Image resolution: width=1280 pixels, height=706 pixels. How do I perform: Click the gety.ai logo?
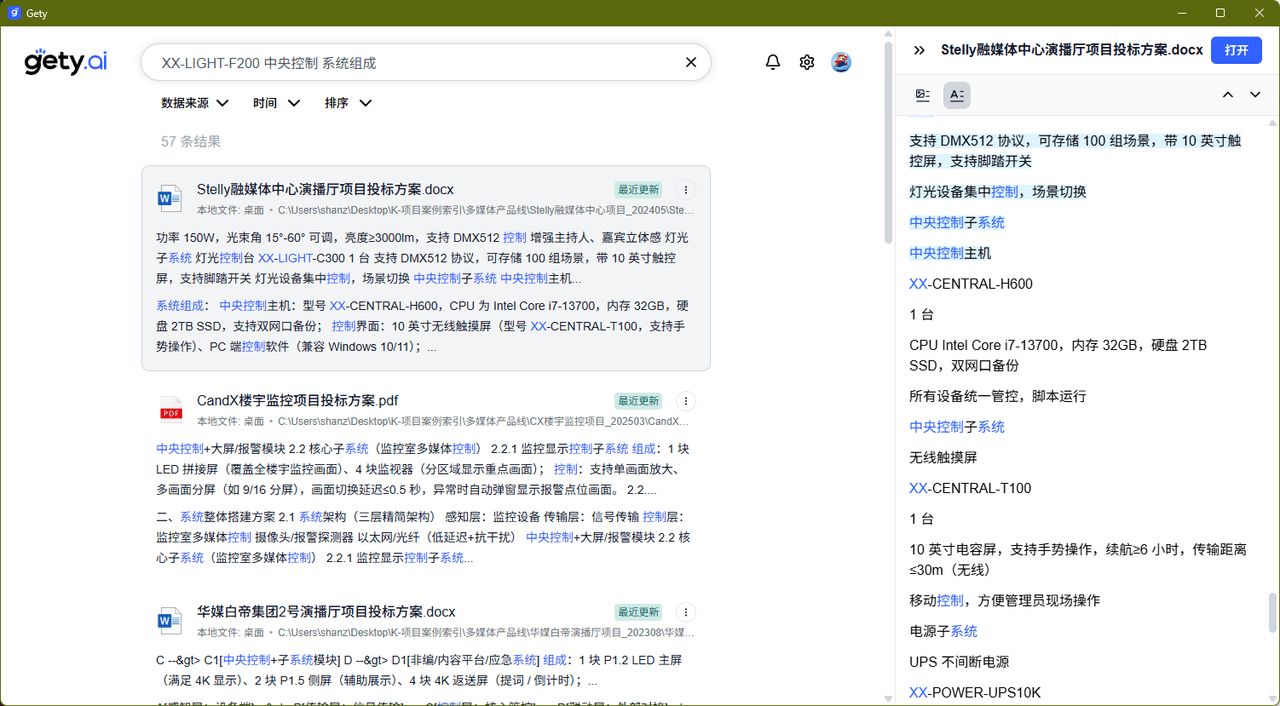point(66,62)
